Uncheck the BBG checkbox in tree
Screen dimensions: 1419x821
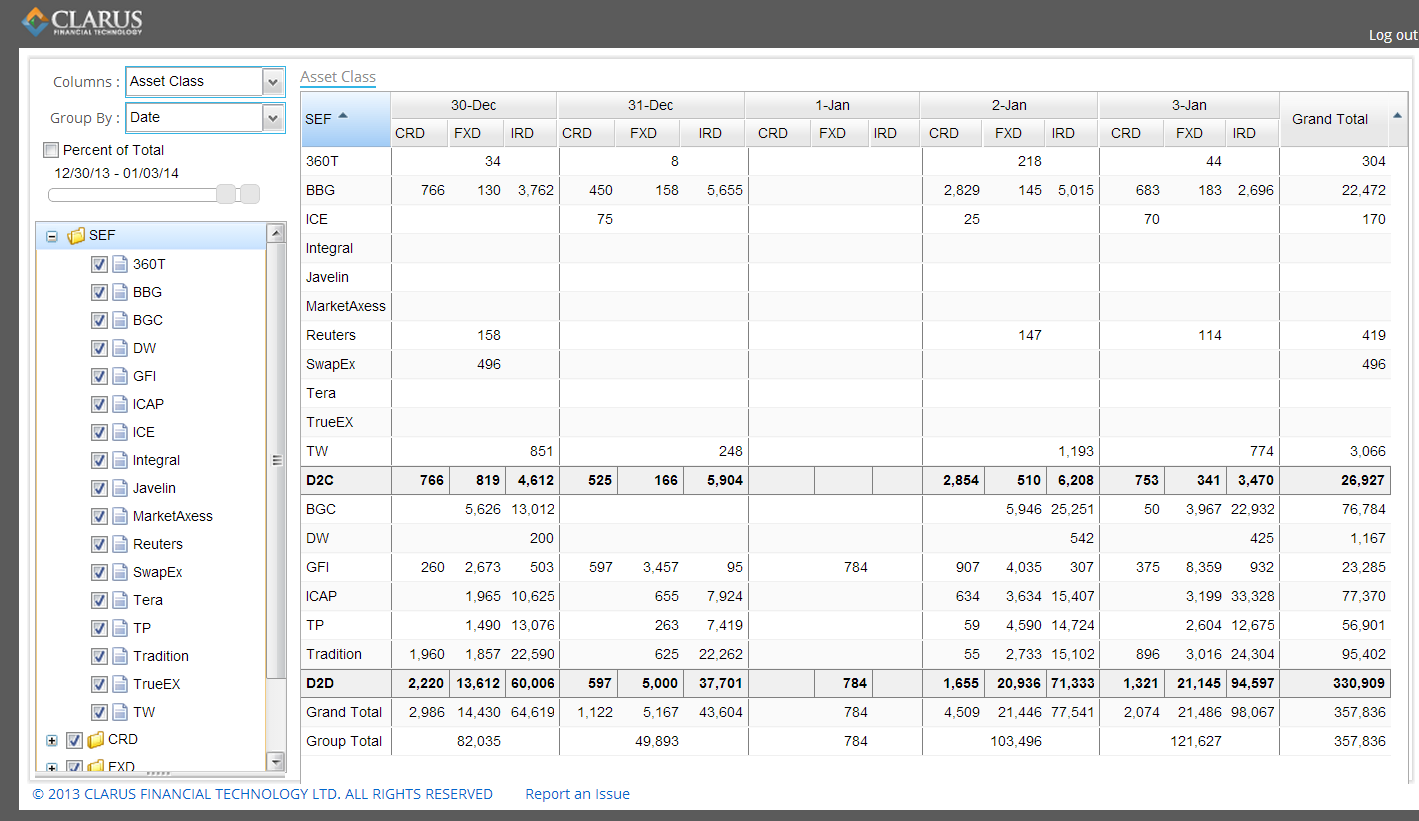(99, 292)
